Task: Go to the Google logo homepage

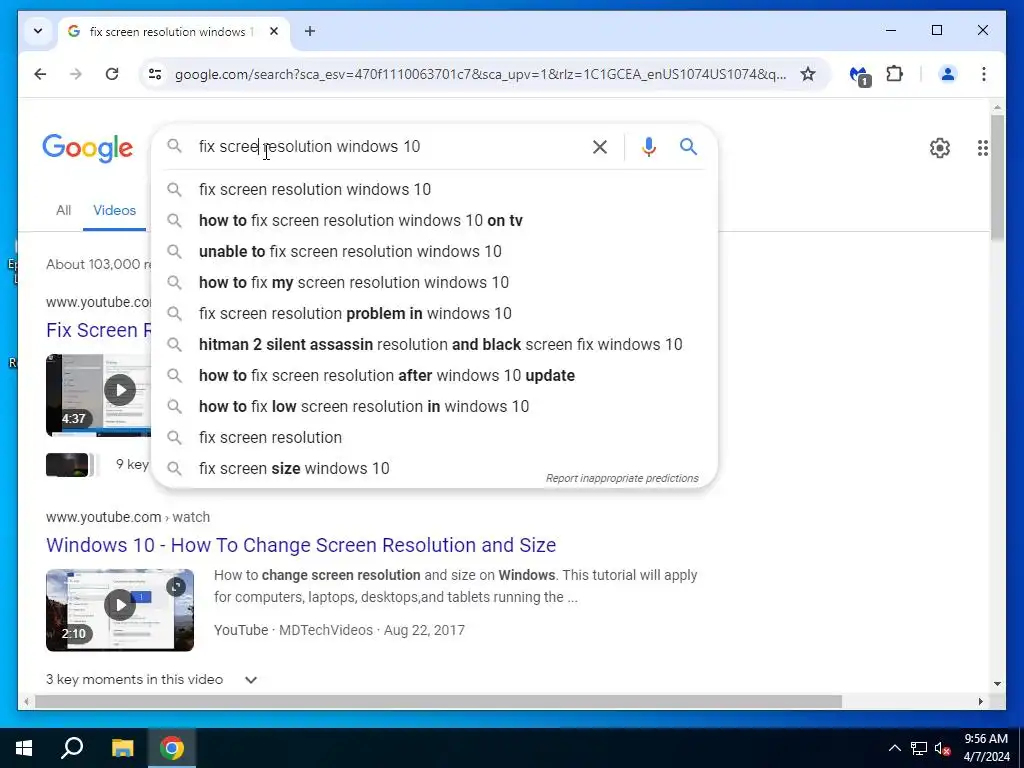Action: tap(88, 149)
